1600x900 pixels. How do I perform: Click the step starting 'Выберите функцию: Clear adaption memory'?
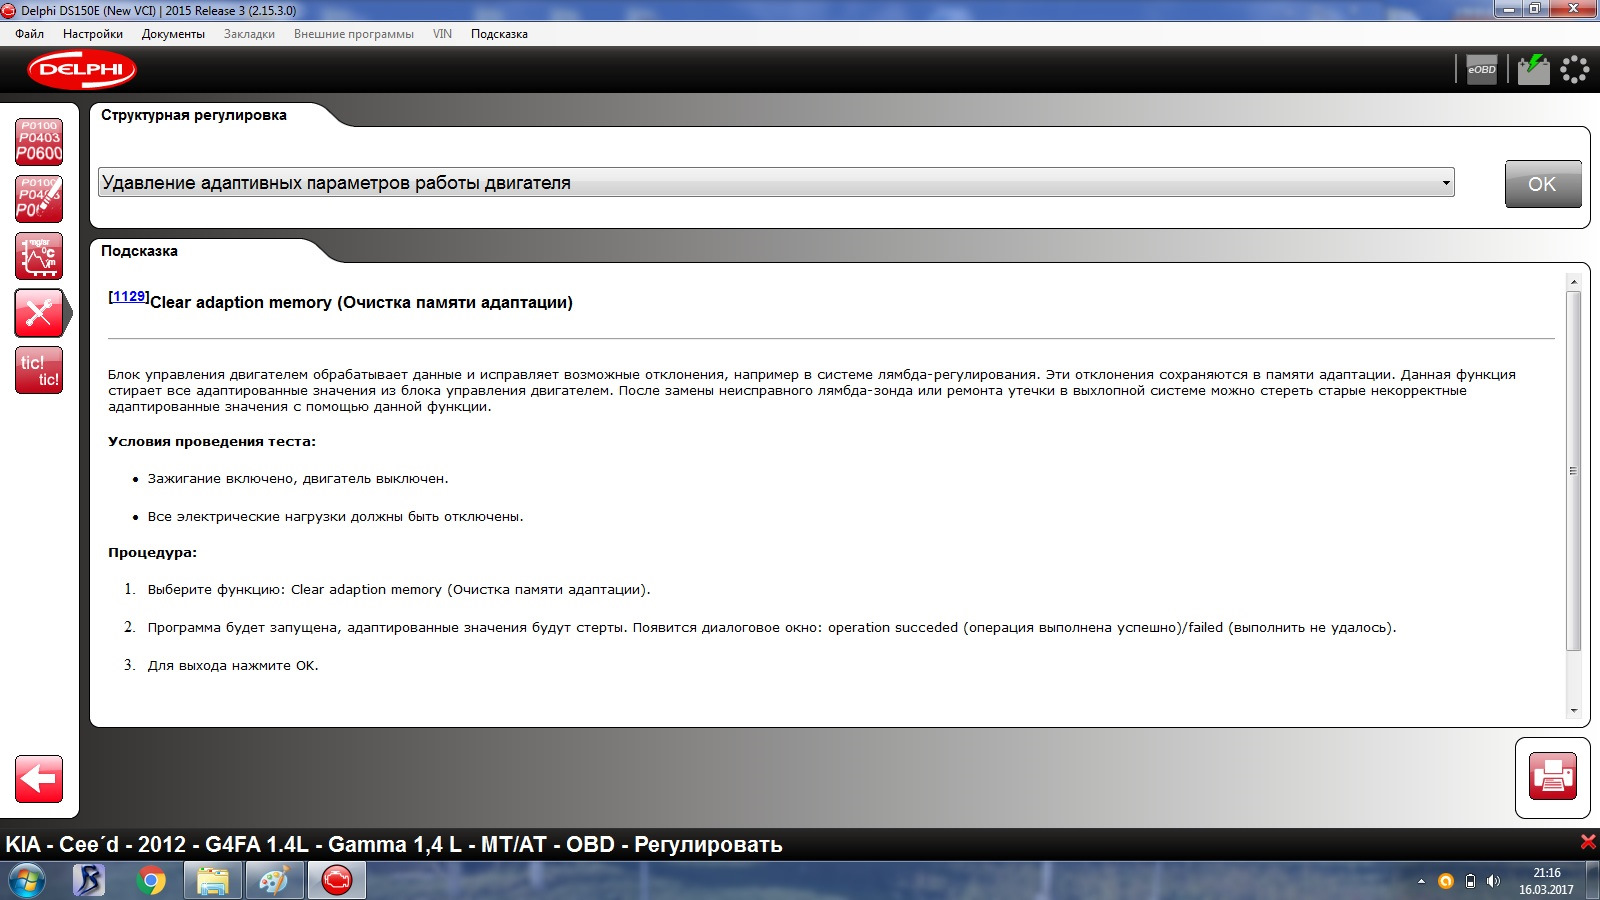pyautogui.click(x=399, y=590)
